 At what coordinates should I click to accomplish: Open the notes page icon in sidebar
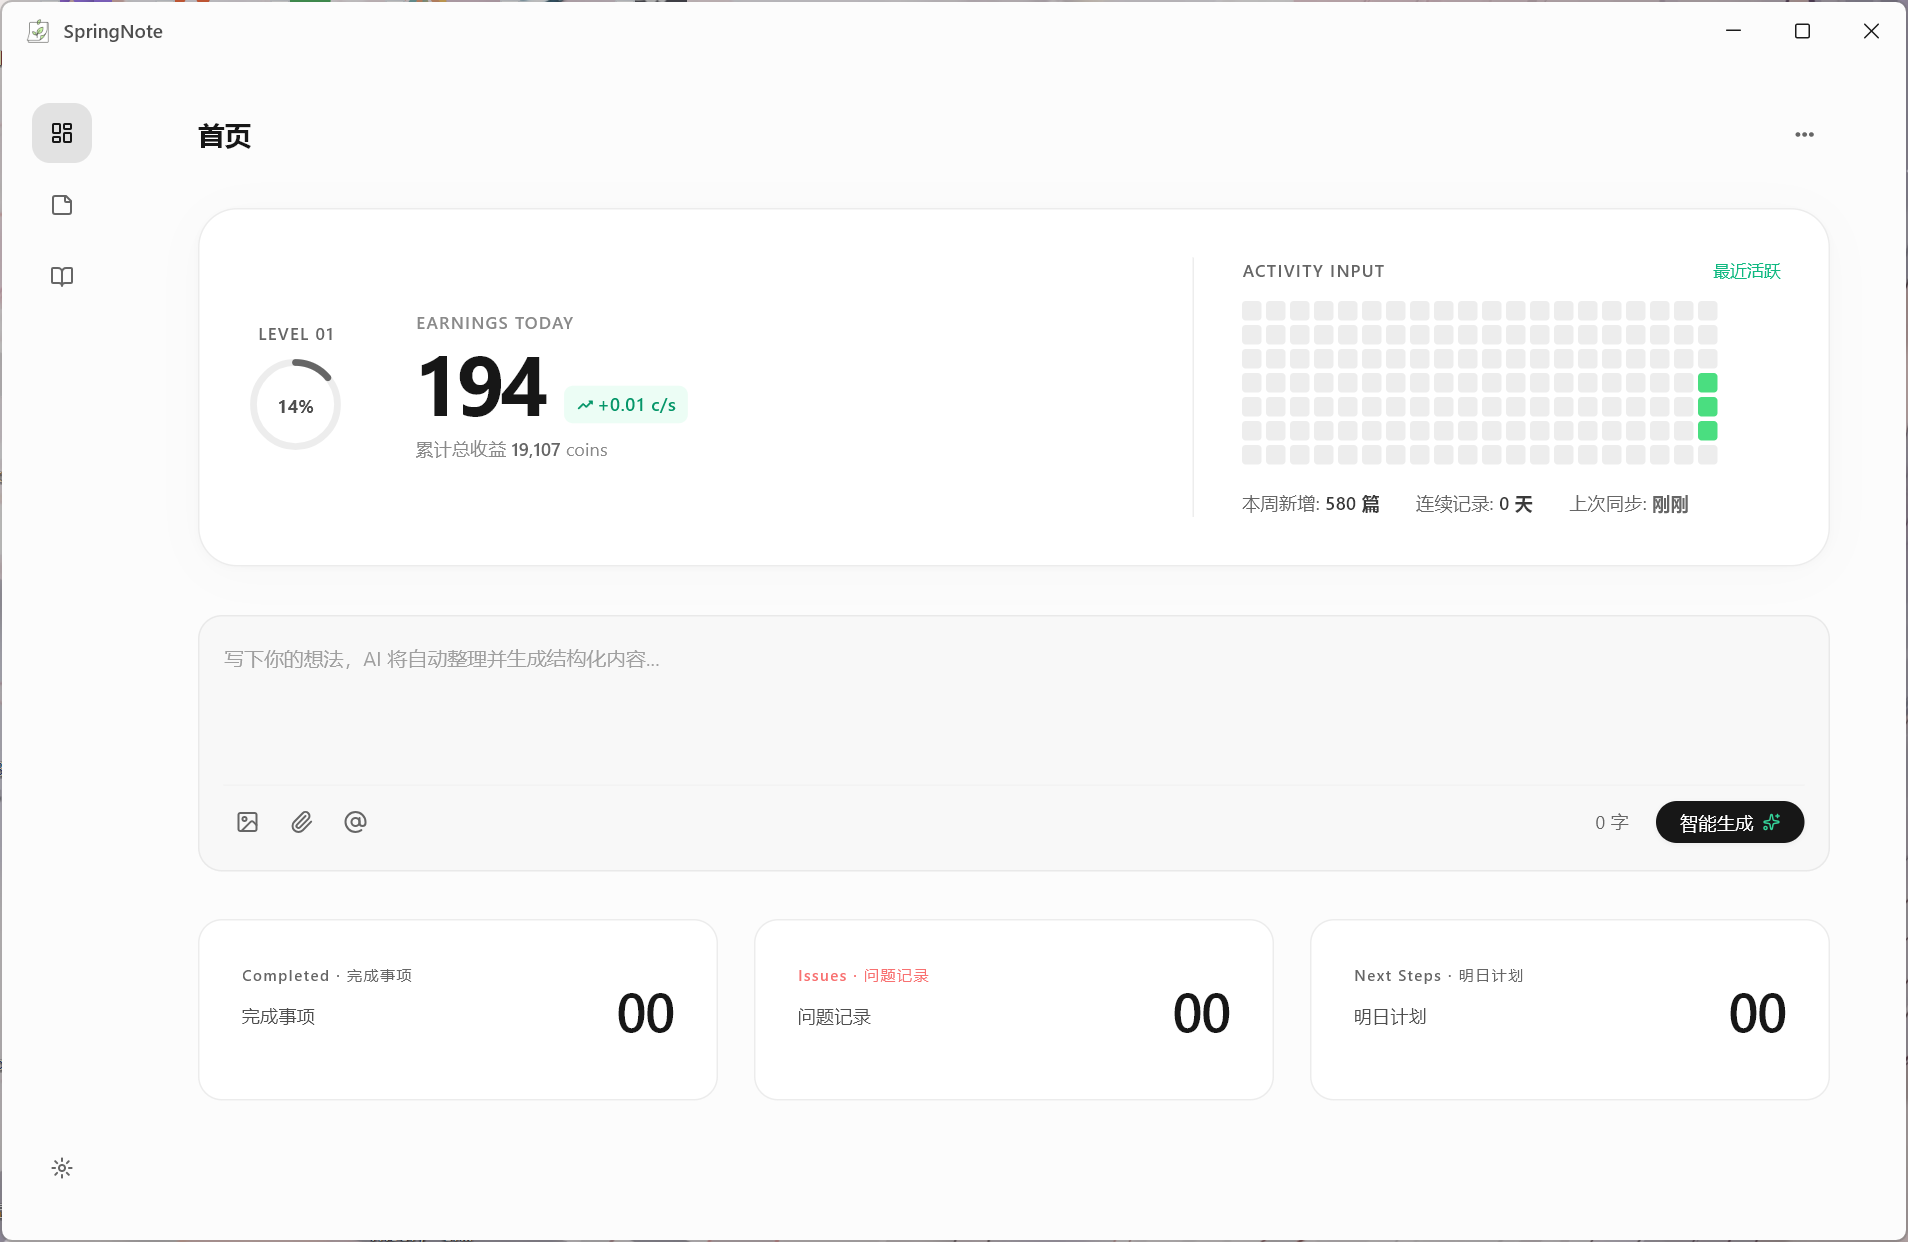pos(62,205)
